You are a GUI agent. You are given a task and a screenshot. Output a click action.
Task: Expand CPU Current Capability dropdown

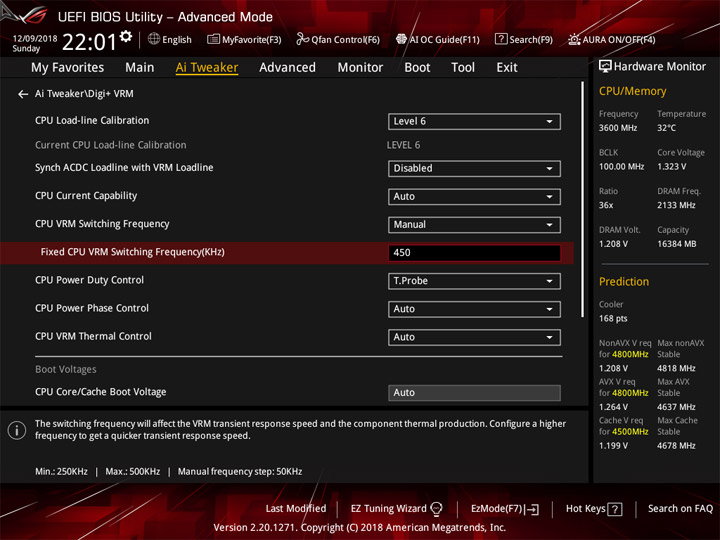pyautogui.click(x=474, y=197)
